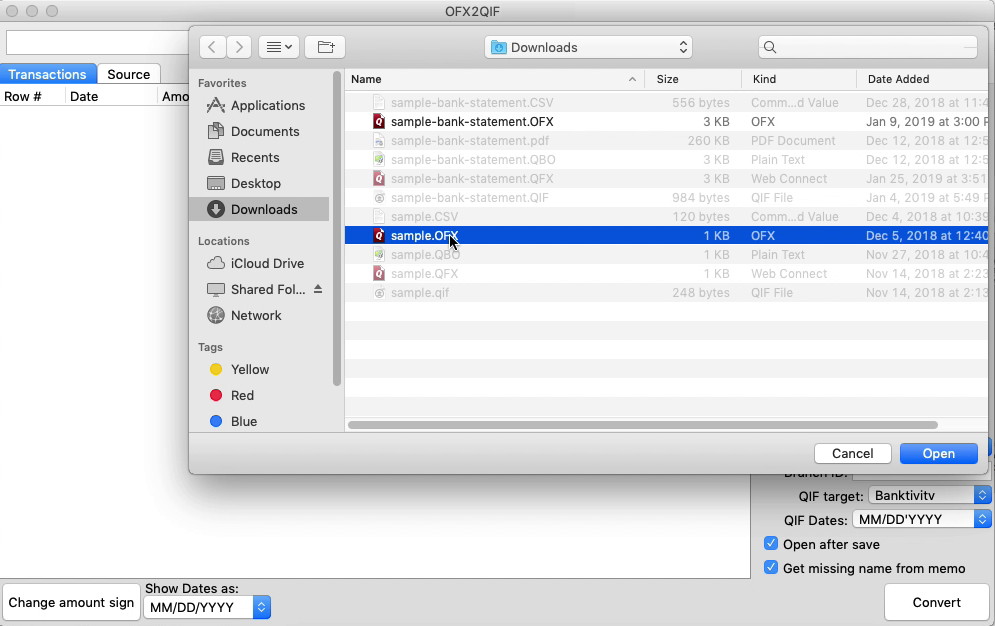
Task: Open the Downloads location popup
Action: [588, 47]
